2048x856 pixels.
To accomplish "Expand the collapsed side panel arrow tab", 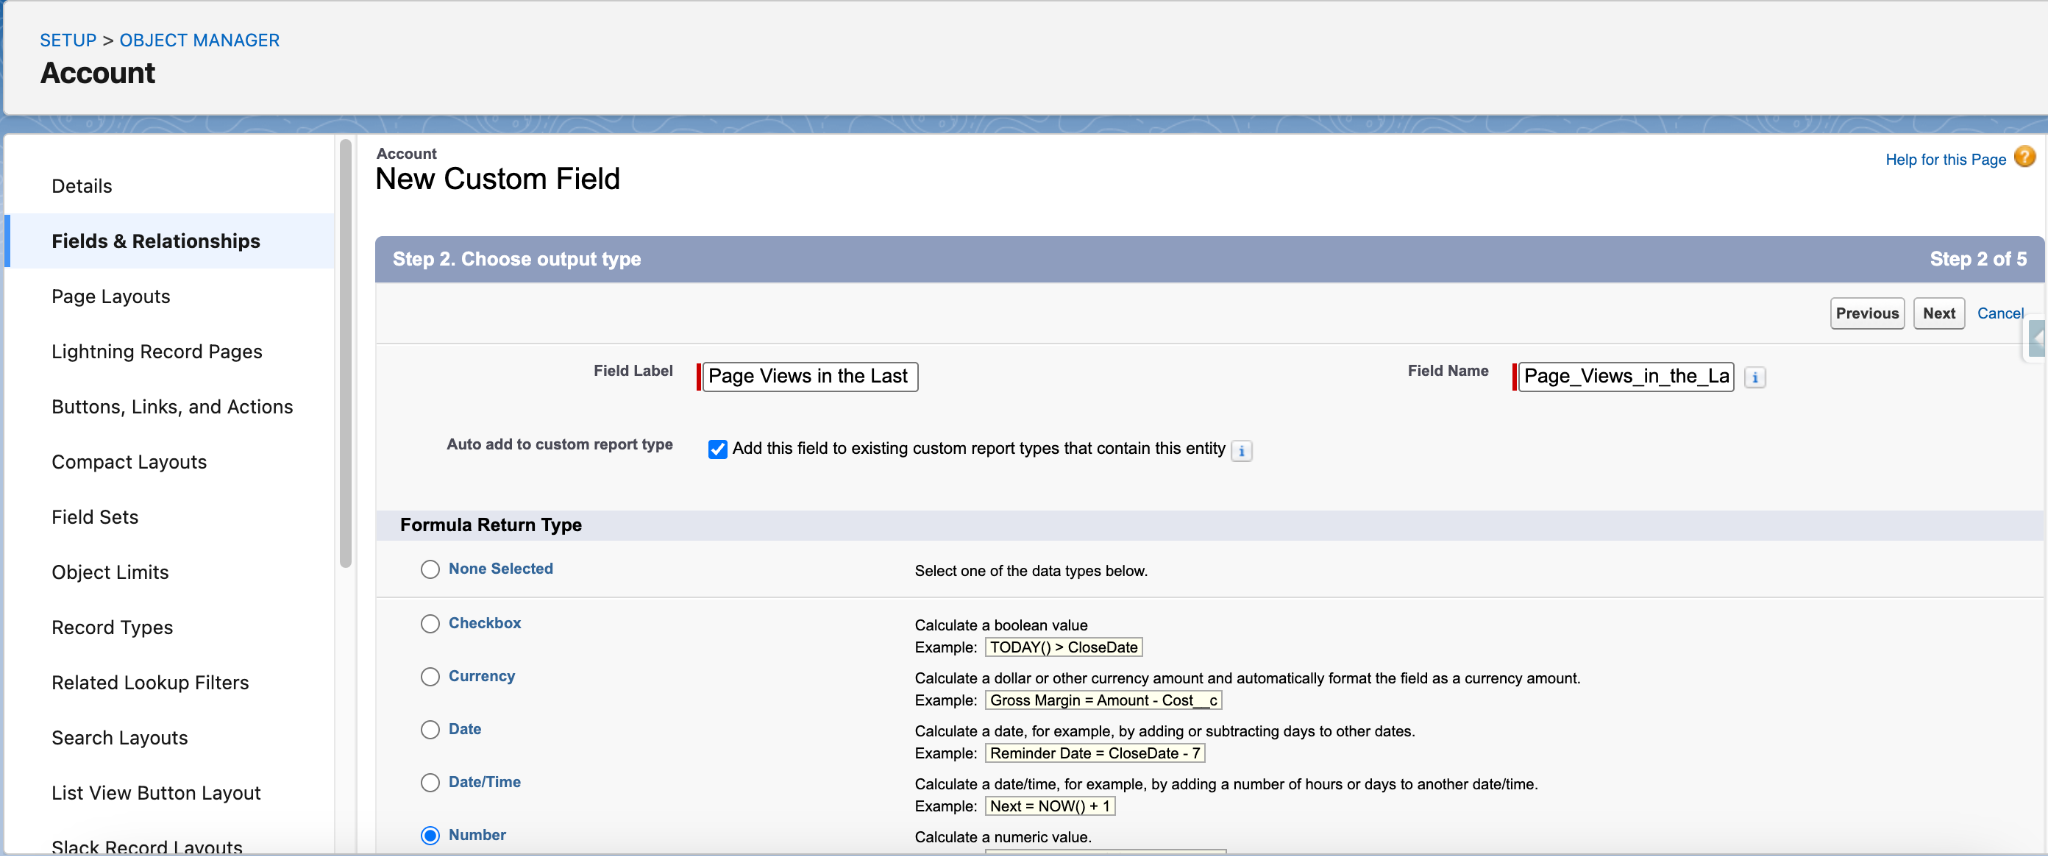I will (x=2037, y=338).
